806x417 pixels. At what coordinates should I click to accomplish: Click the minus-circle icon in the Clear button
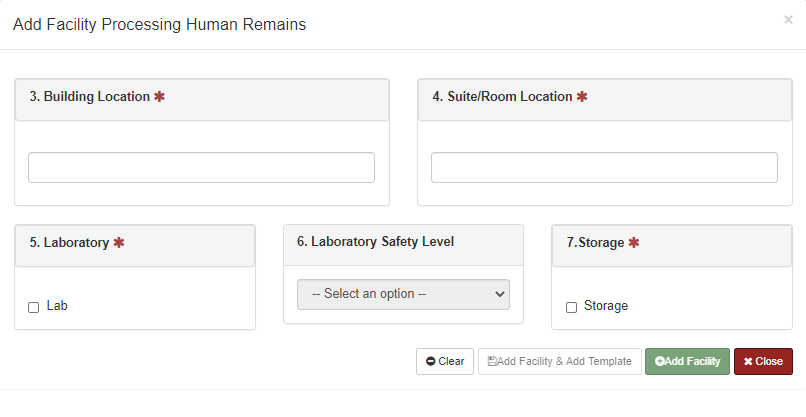tap(430, 361)
